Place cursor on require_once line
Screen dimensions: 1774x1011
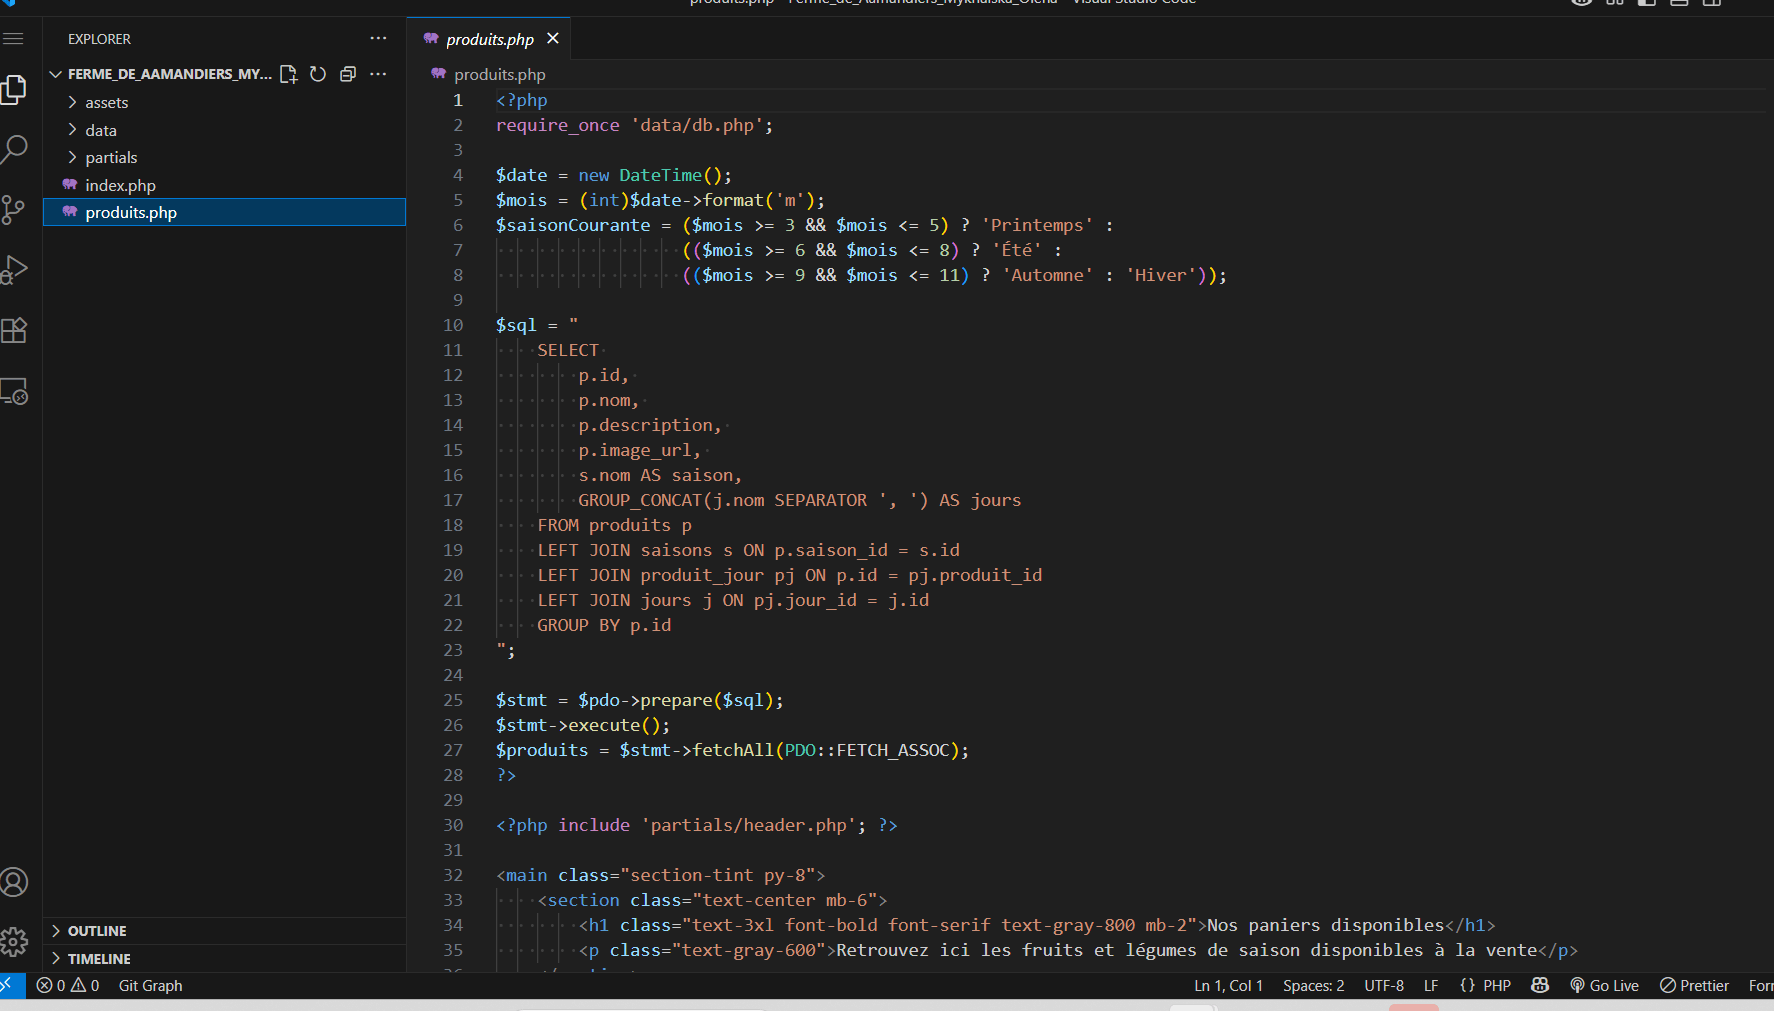point(634,125)
